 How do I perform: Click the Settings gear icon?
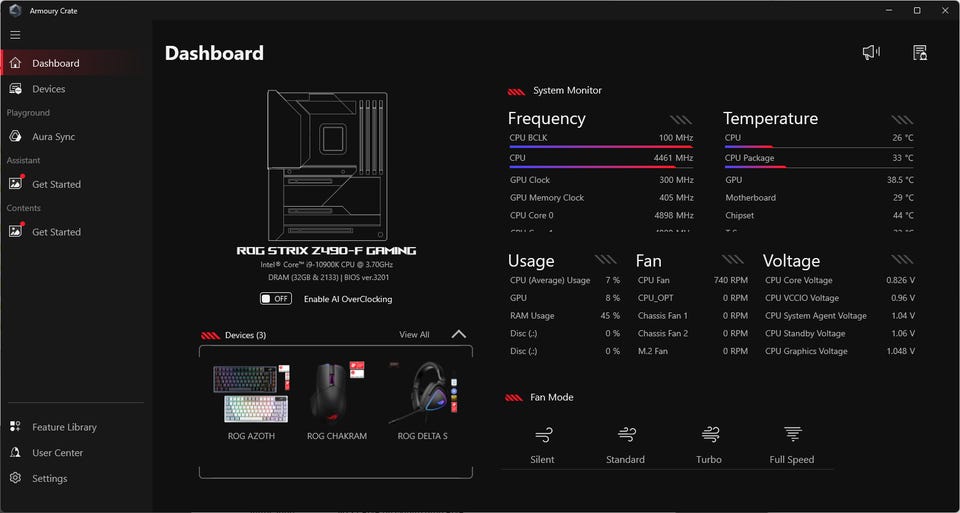click(15, 478)
